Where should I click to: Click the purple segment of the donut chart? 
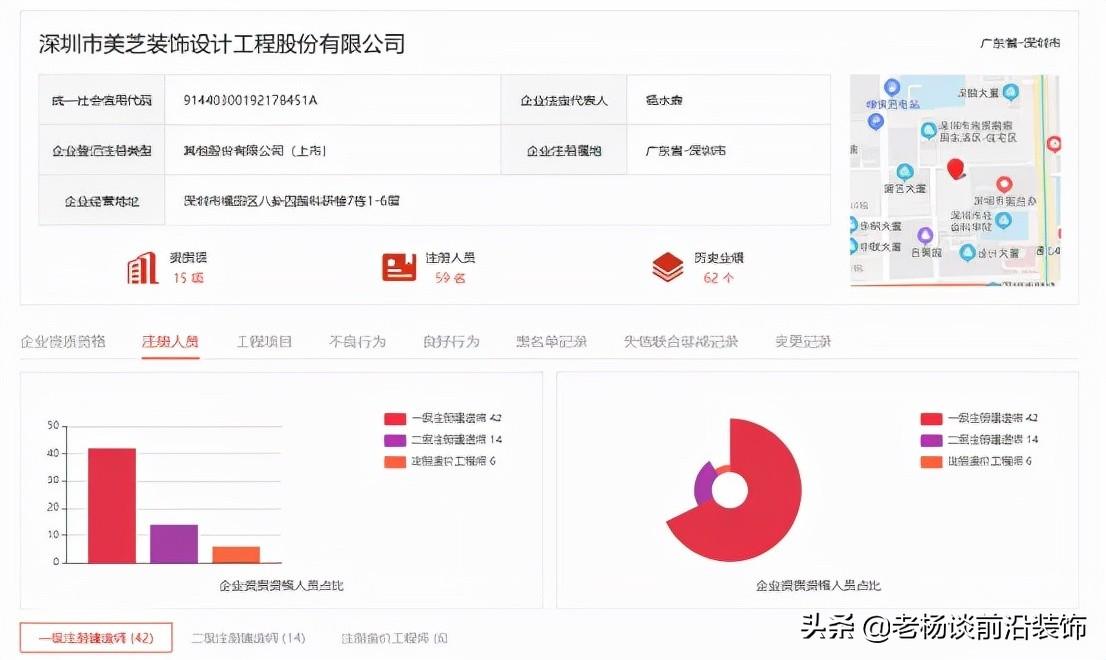click(x=703, y=483)
